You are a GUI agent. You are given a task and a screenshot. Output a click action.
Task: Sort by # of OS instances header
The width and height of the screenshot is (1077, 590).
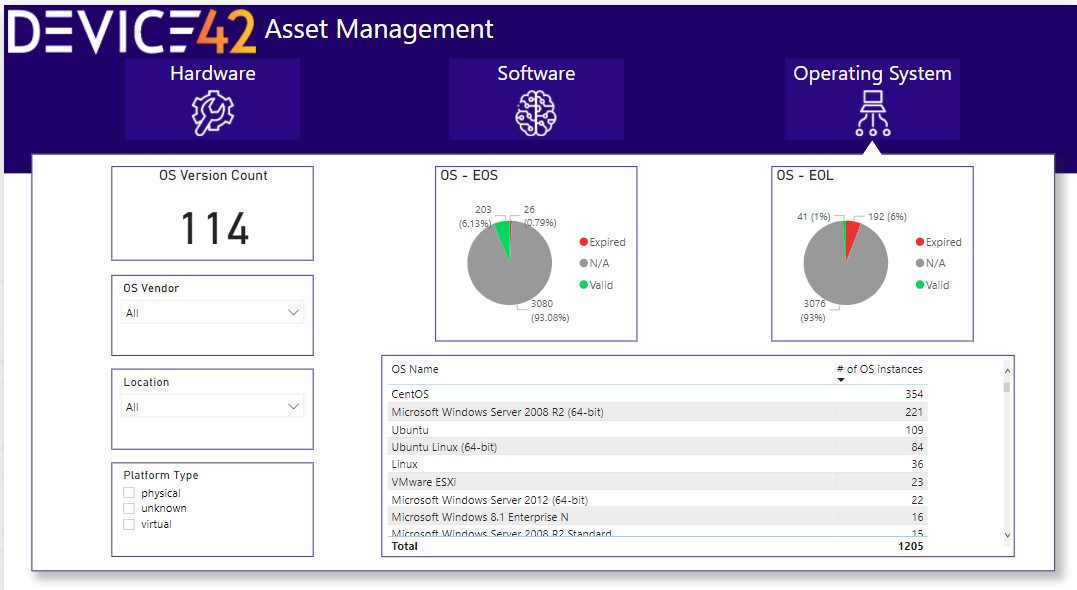click(x=879, y=370)
